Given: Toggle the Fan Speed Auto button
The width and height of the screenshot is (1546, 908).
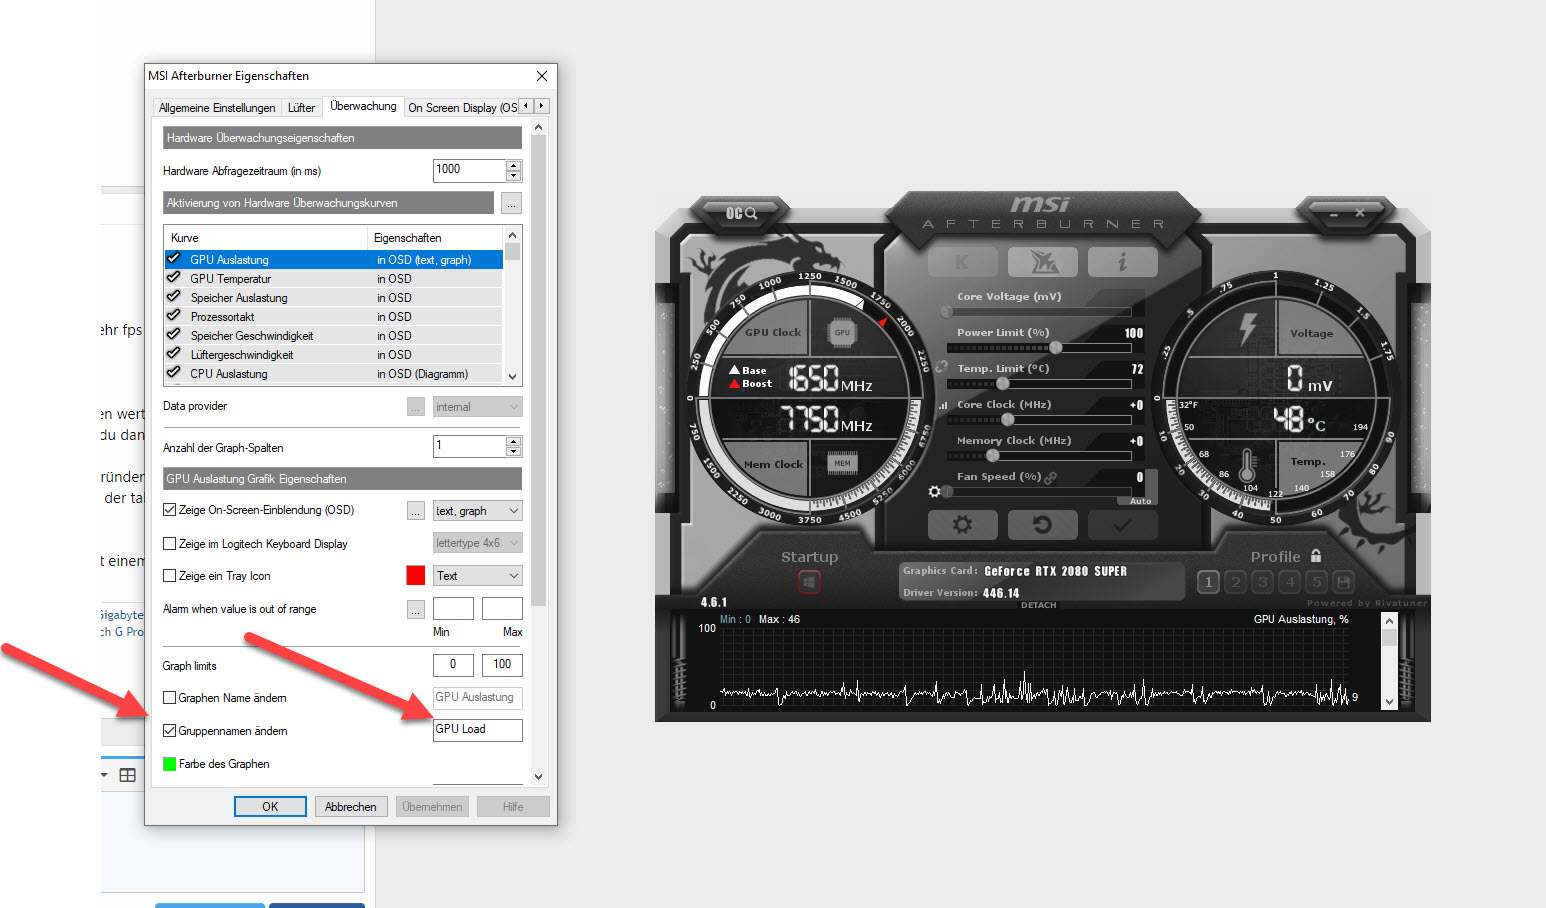Looking at the screenshot, I should [1141, 501].
